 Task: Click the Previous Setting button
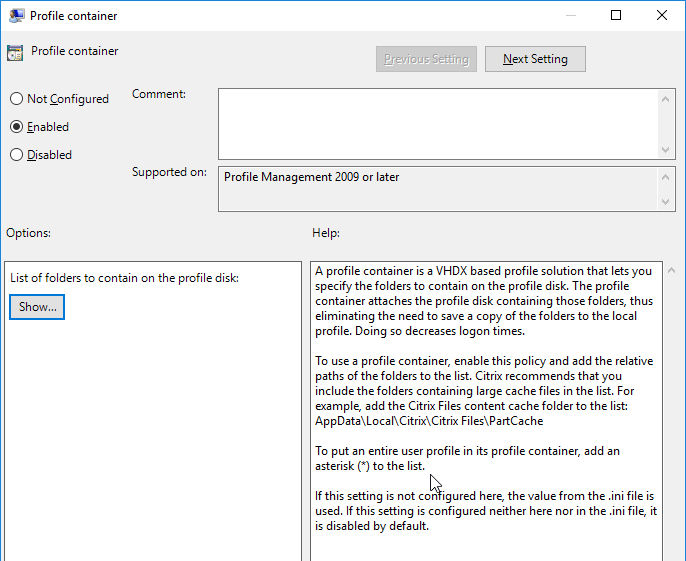coord(426,59)
